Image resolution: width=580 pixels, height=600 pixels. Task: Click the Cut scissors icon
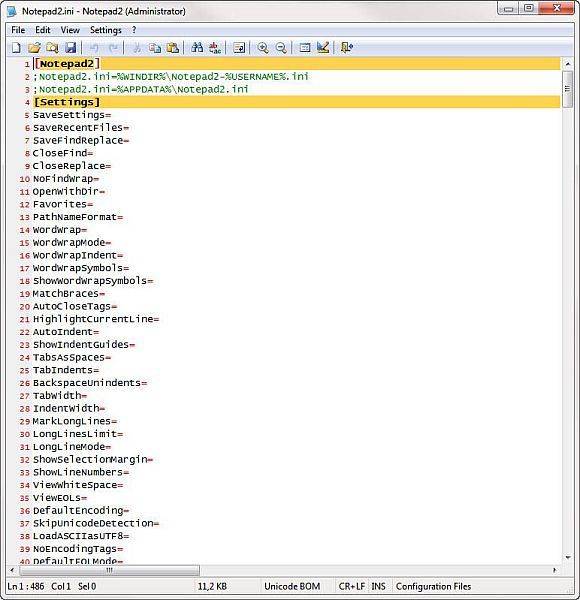point(137,48)
